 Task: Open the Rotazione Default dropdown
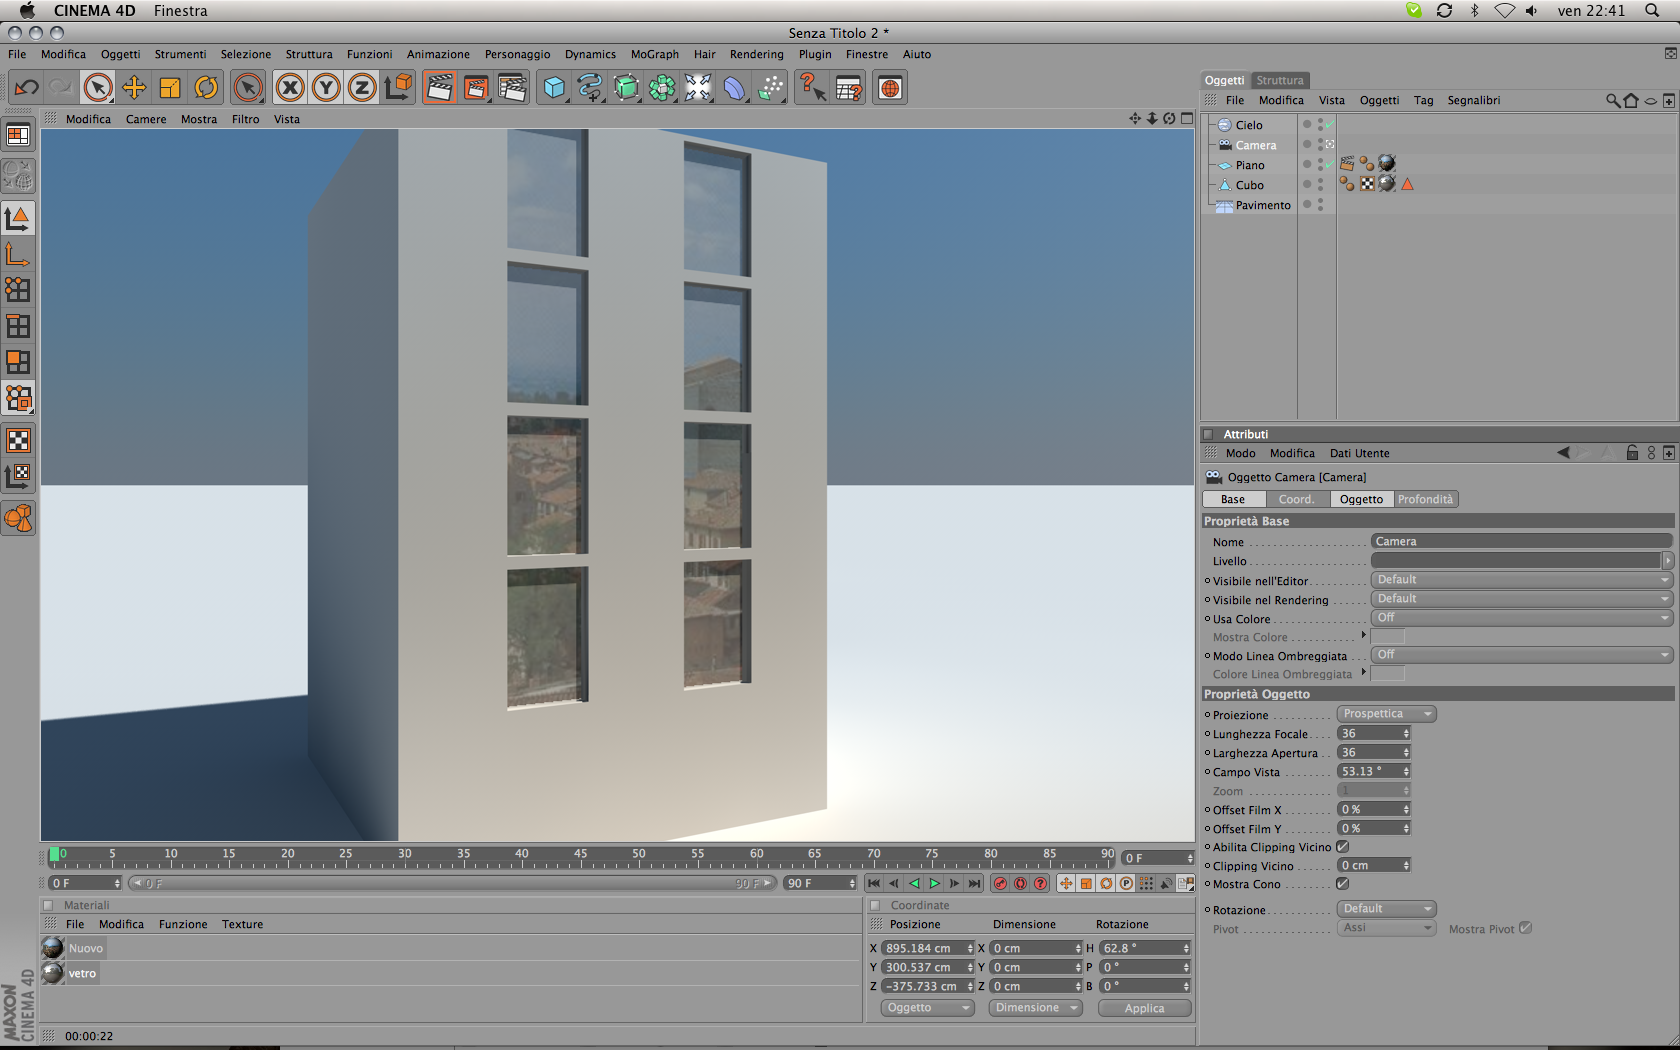point(1386,909)
